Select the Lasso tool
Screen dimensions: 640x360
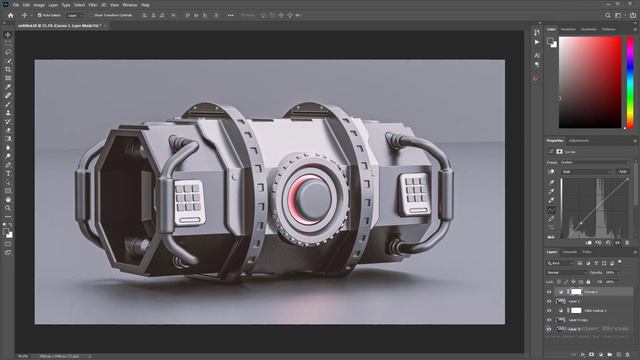click(x=8, y=52)
